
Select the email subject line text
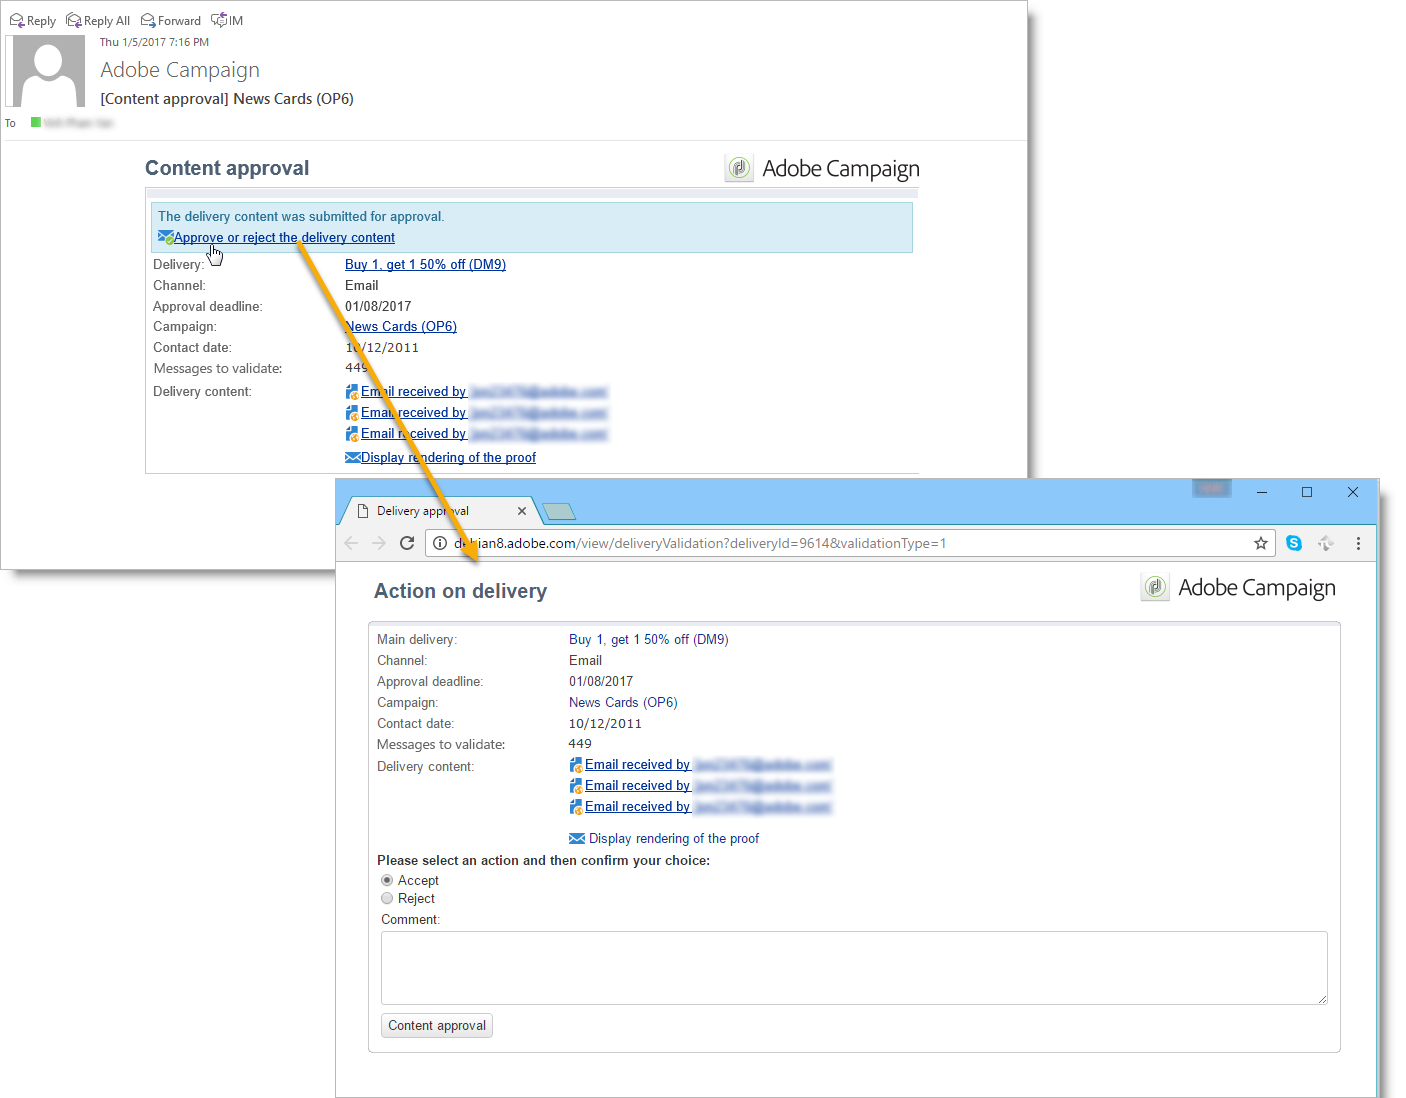(227, 99)
